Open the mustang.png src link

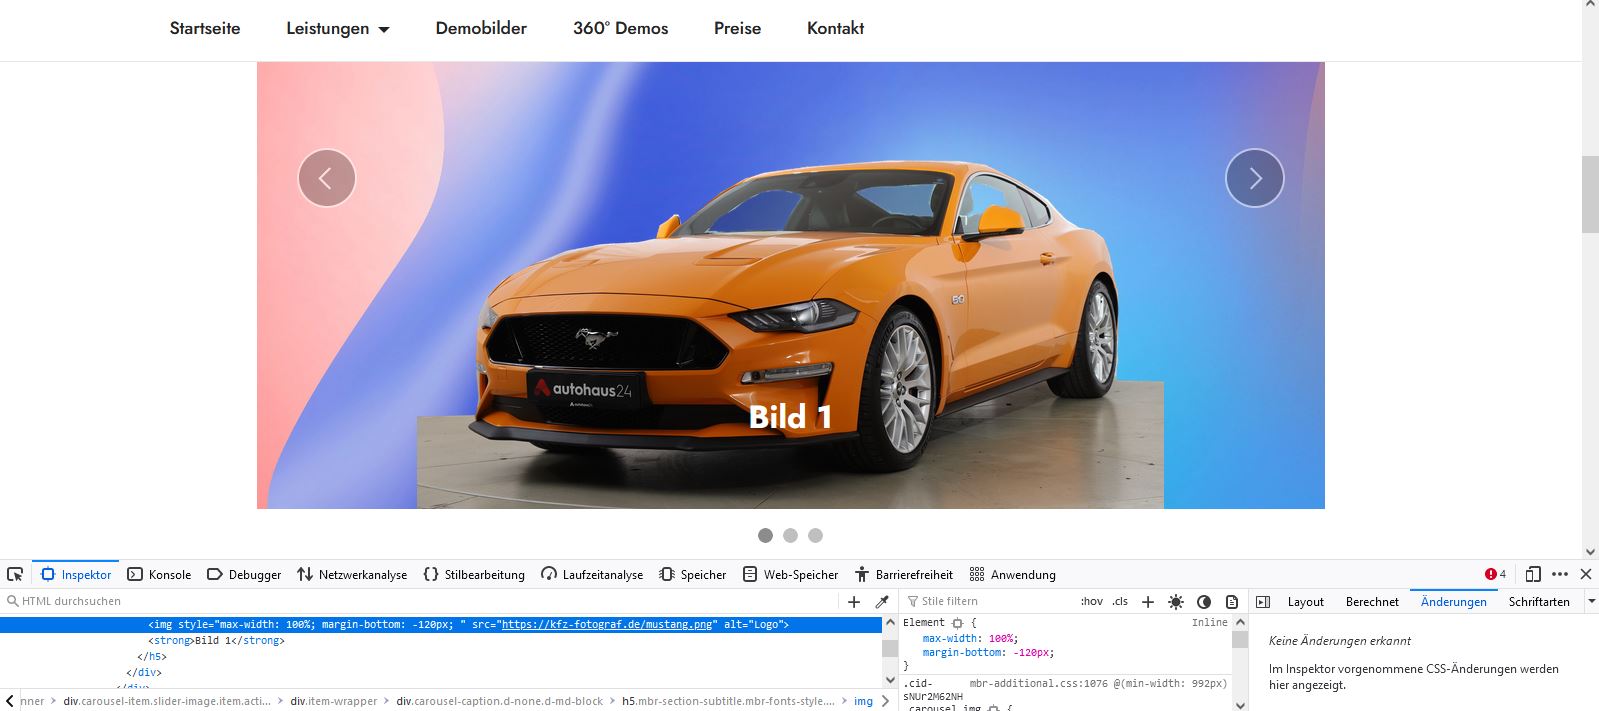[607, 624]
